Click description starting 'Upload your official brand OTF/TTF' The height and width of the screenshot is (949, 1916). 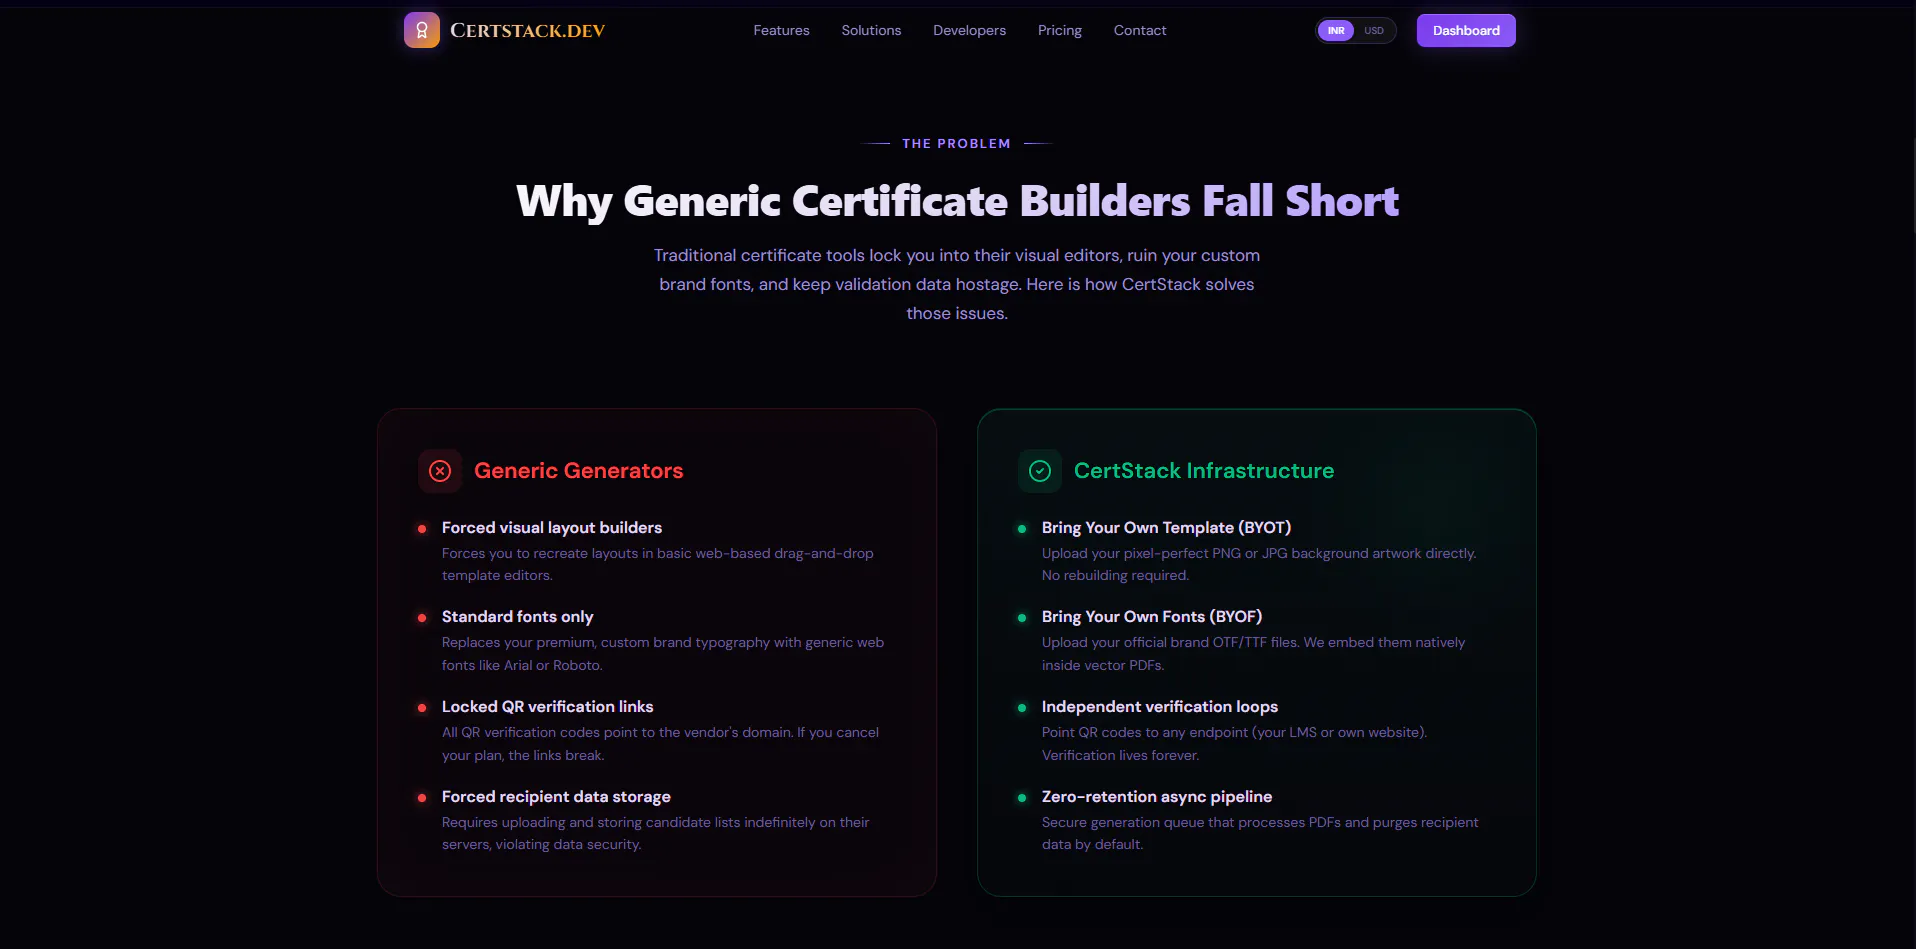coord(1254,654)
